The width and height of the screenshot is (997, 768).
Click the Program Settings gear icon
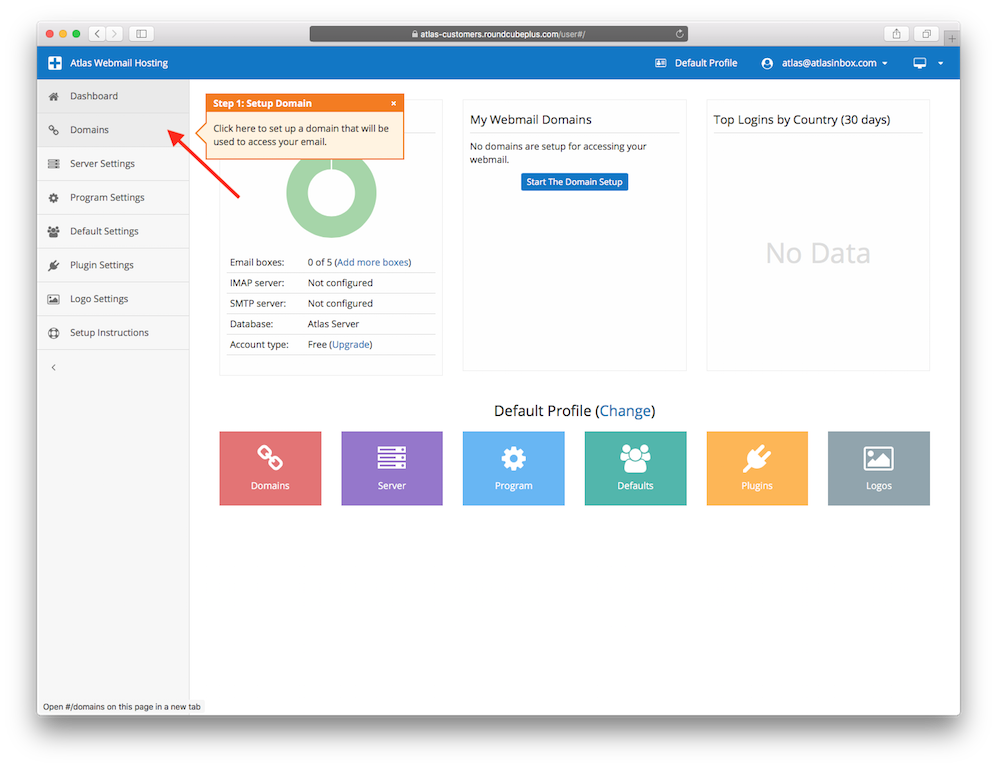pos(53,198)
